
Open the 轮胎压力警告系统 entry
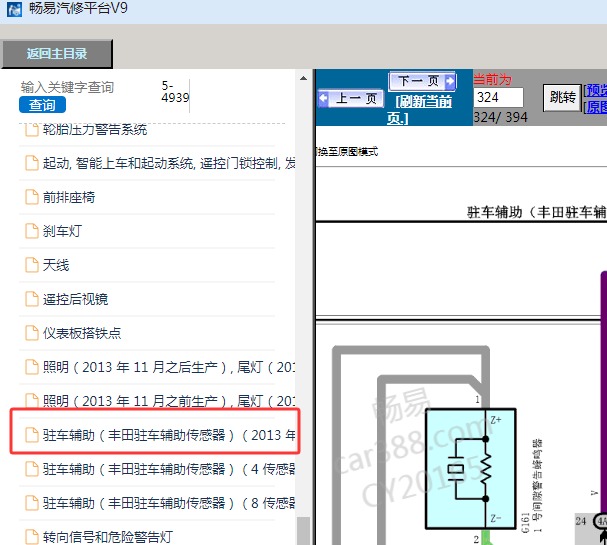pyautogui.click(x=94, y=129)
